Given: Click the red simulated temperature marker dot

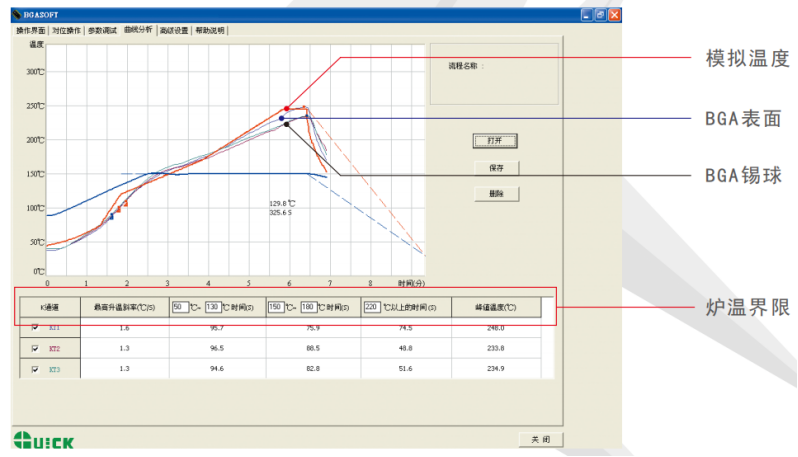Looking at the screenshot, I should (x=287, y=108).
